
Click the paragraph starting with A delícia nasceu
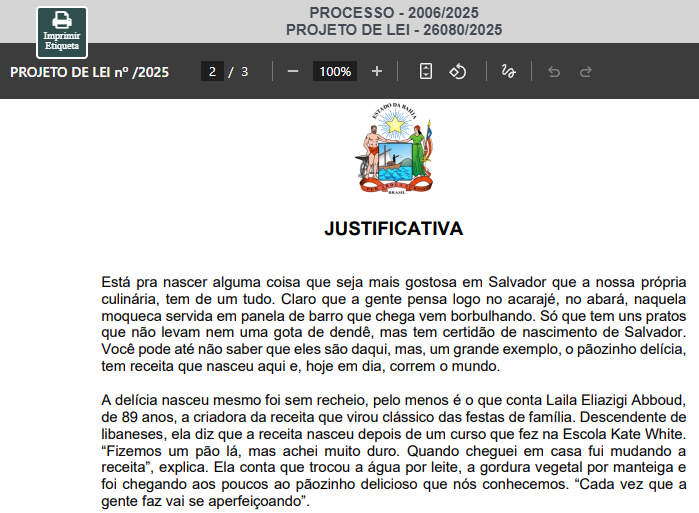pos(393,437)
